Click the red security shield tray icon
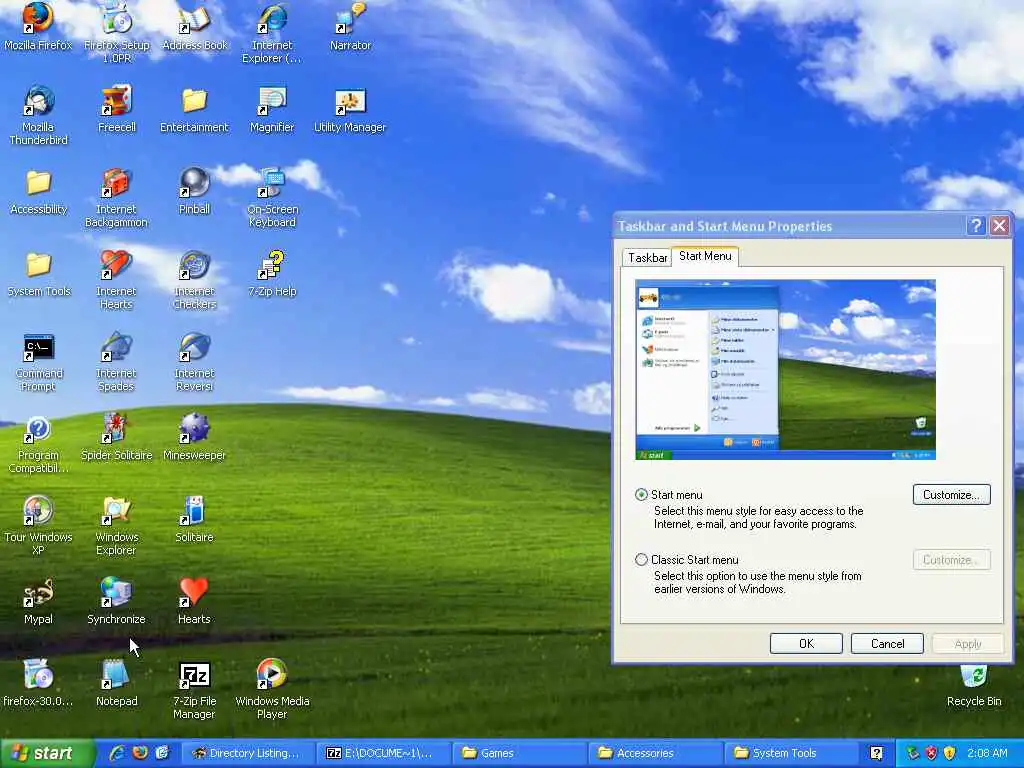Image resolution: width=1024 pixels, height=768 pixels. [931, 753]
